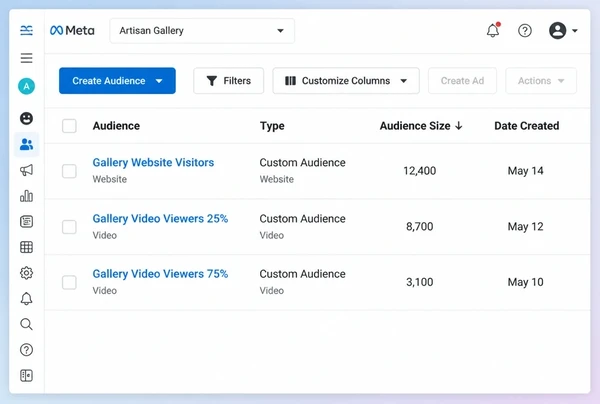This screenshot has height=404, width=600.
Task: Check the Gallery Website Visitors row checkbox
Action: point(69,171)
